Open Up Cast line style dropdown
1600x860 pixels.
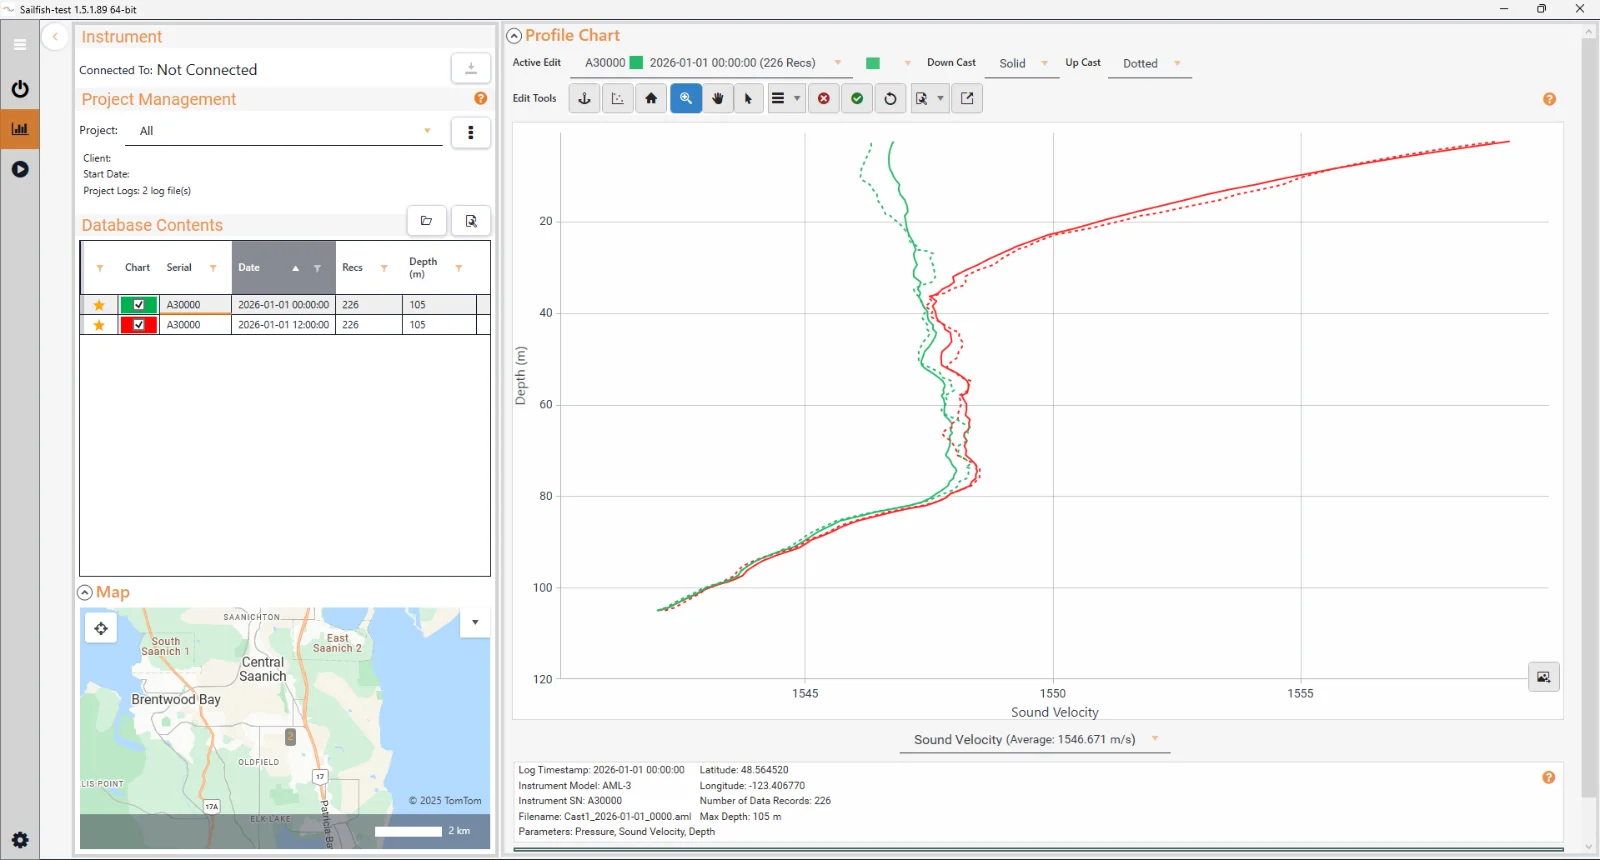1150,63
